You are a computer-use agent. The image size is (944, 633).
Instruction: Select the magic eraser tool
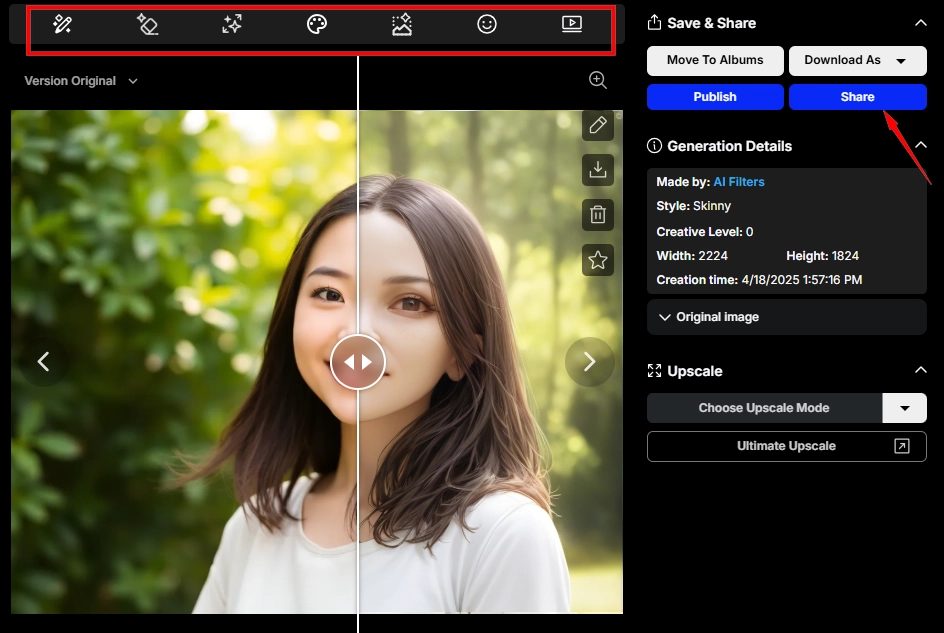click(147, 25)
